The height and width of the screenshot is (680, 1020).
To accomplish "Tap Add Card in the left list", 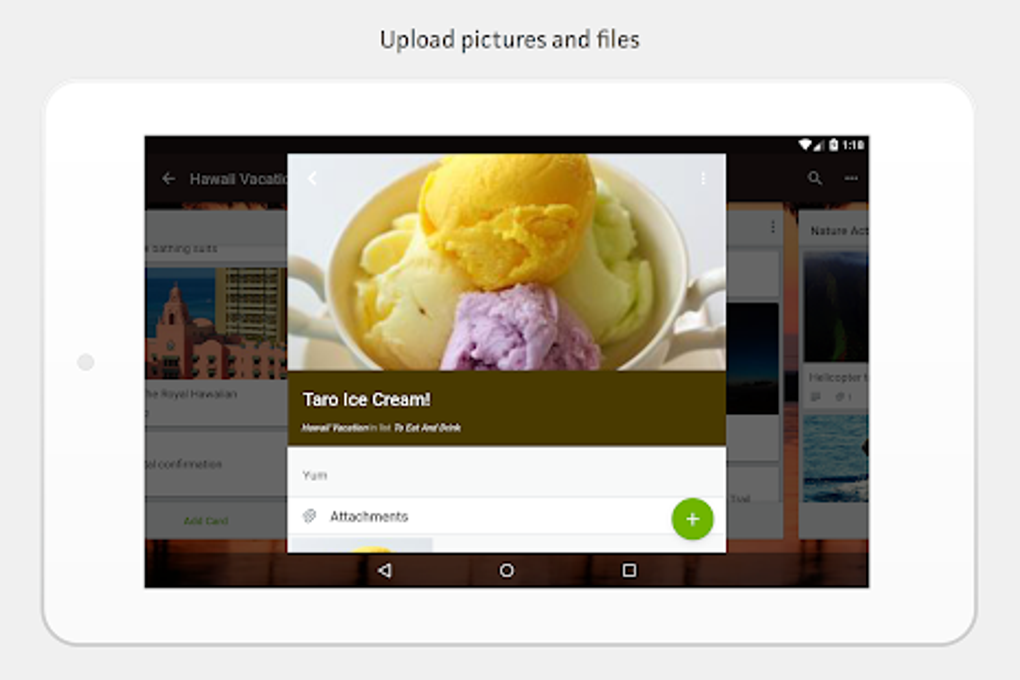I will pos(207,521).
